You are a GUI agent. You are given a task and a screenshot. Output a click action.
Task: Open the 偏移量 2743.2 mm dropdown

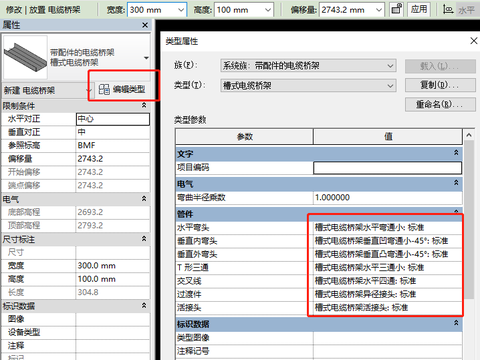click(x=379, y=10)
